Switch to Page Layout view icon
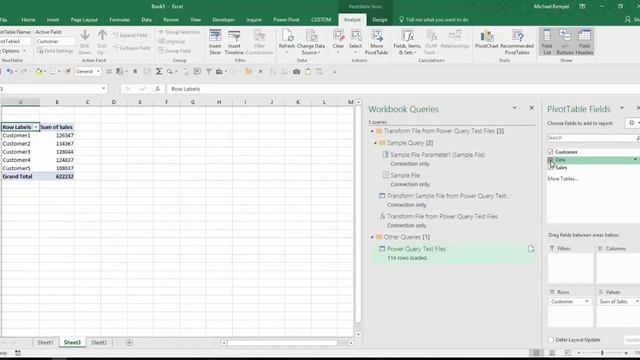Screen dimensions: 640x360 pyautogui.click(x=552, y=353)
